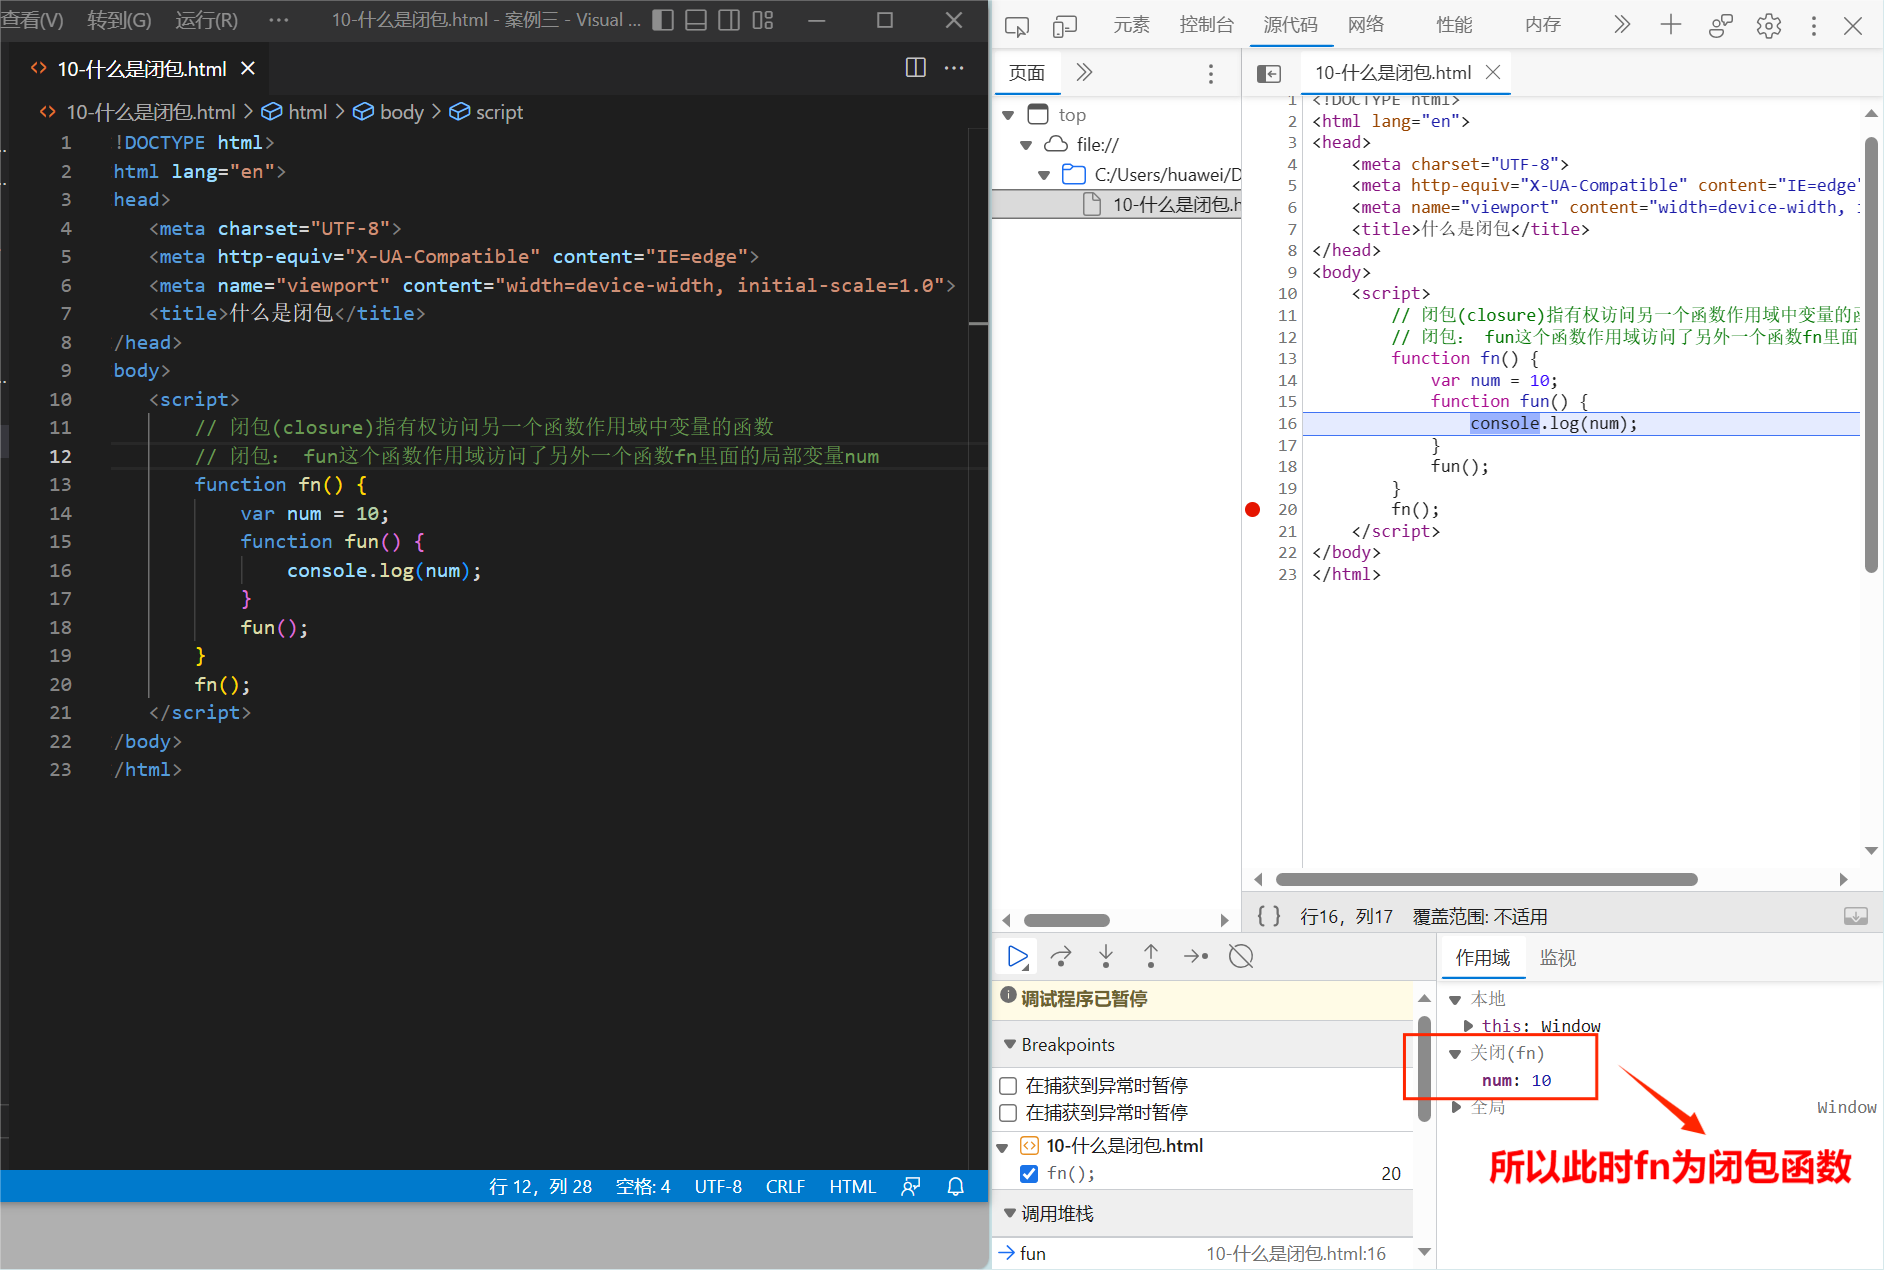Deactivate all breakpoints icon
Screen dimensions: 1884x1270
(1241, 956)
